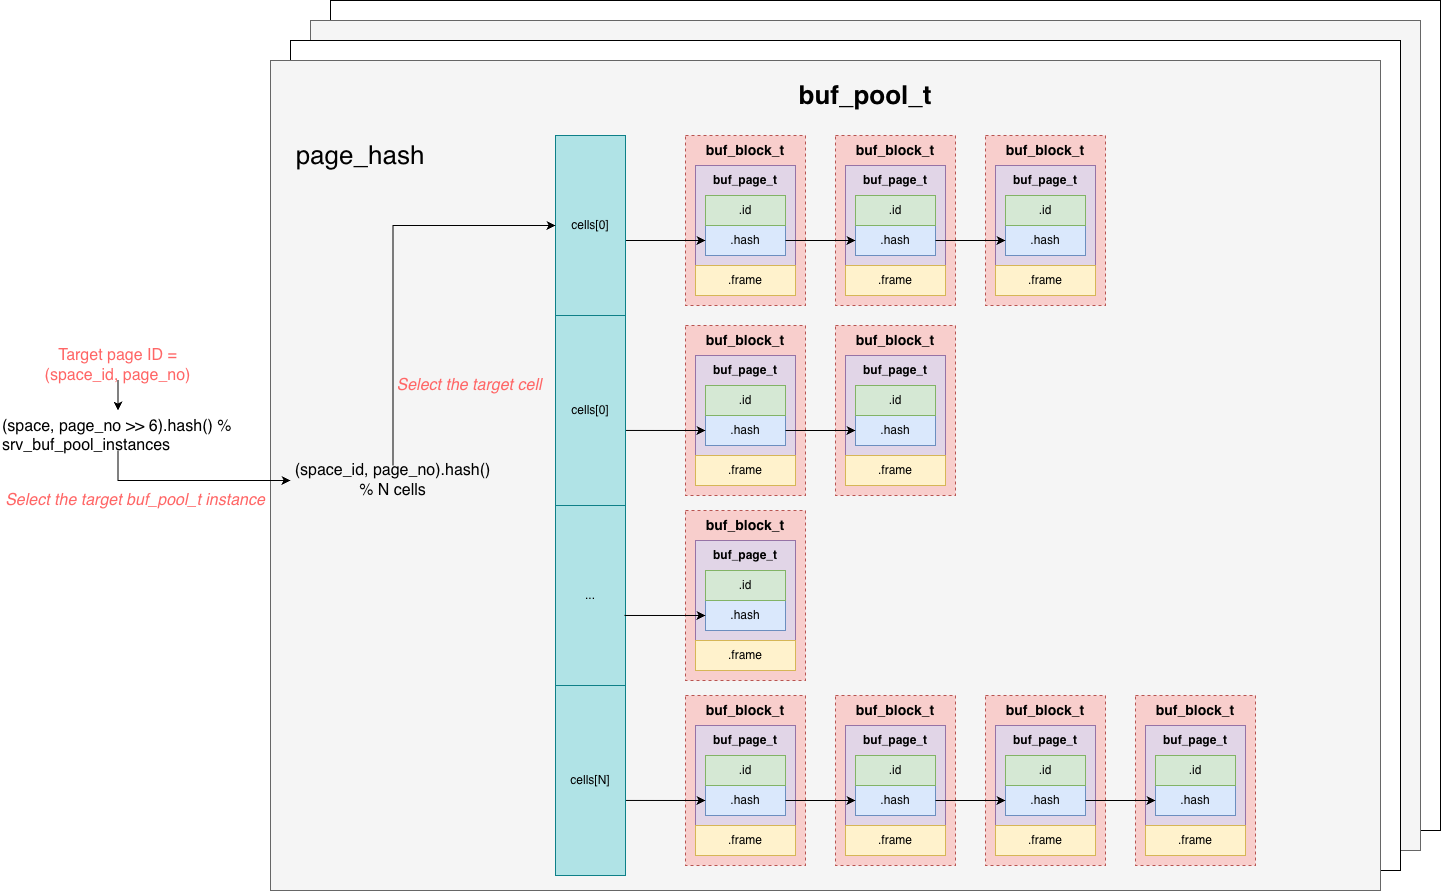The image size is (1441, 891).
Task: Click the 'Select the target cell' annotation
Action: point(469,385)
